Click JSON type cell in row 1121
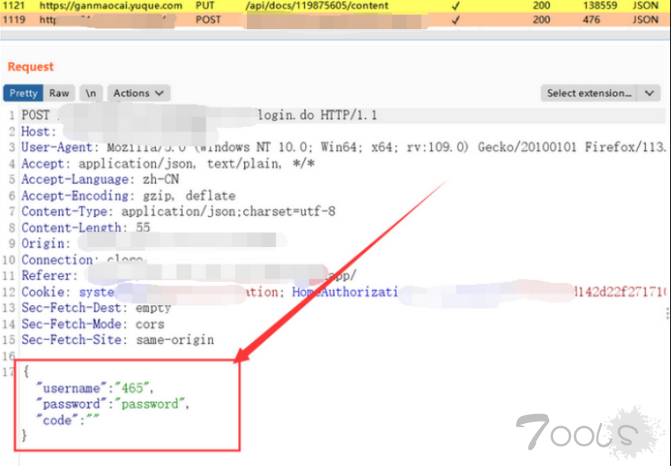 tap(645, 6)
